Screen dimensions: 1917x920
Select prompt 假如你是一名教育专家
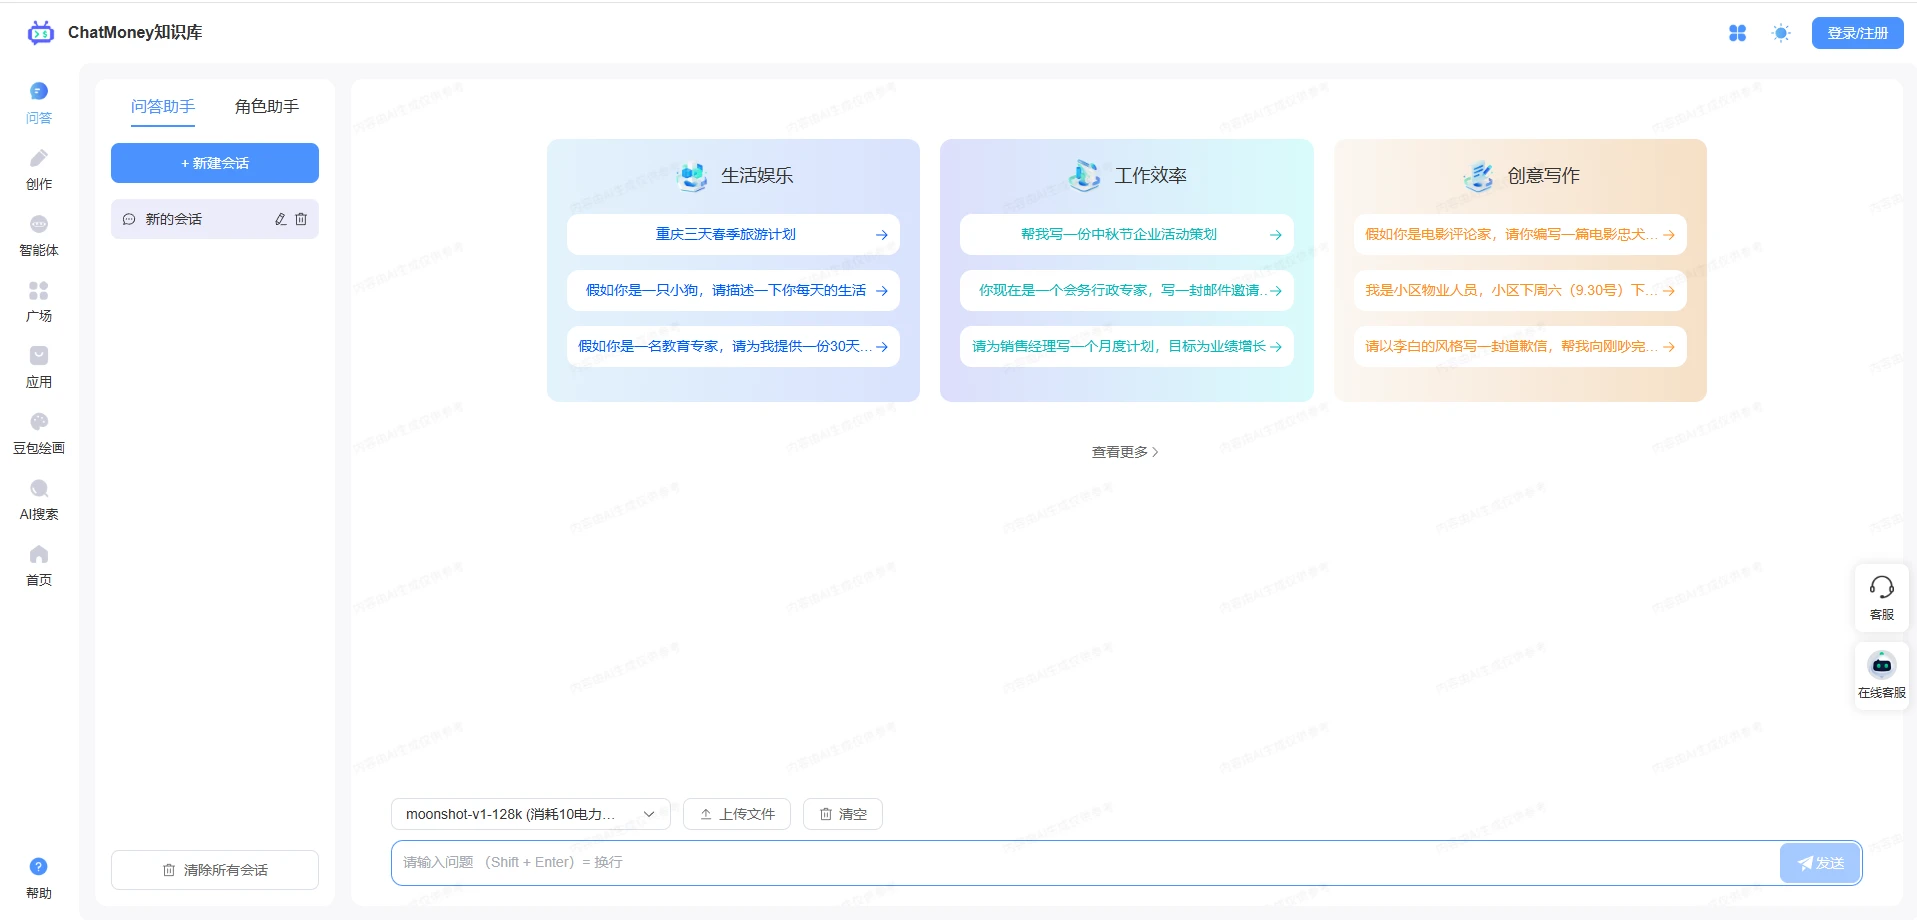coord(733,347)
